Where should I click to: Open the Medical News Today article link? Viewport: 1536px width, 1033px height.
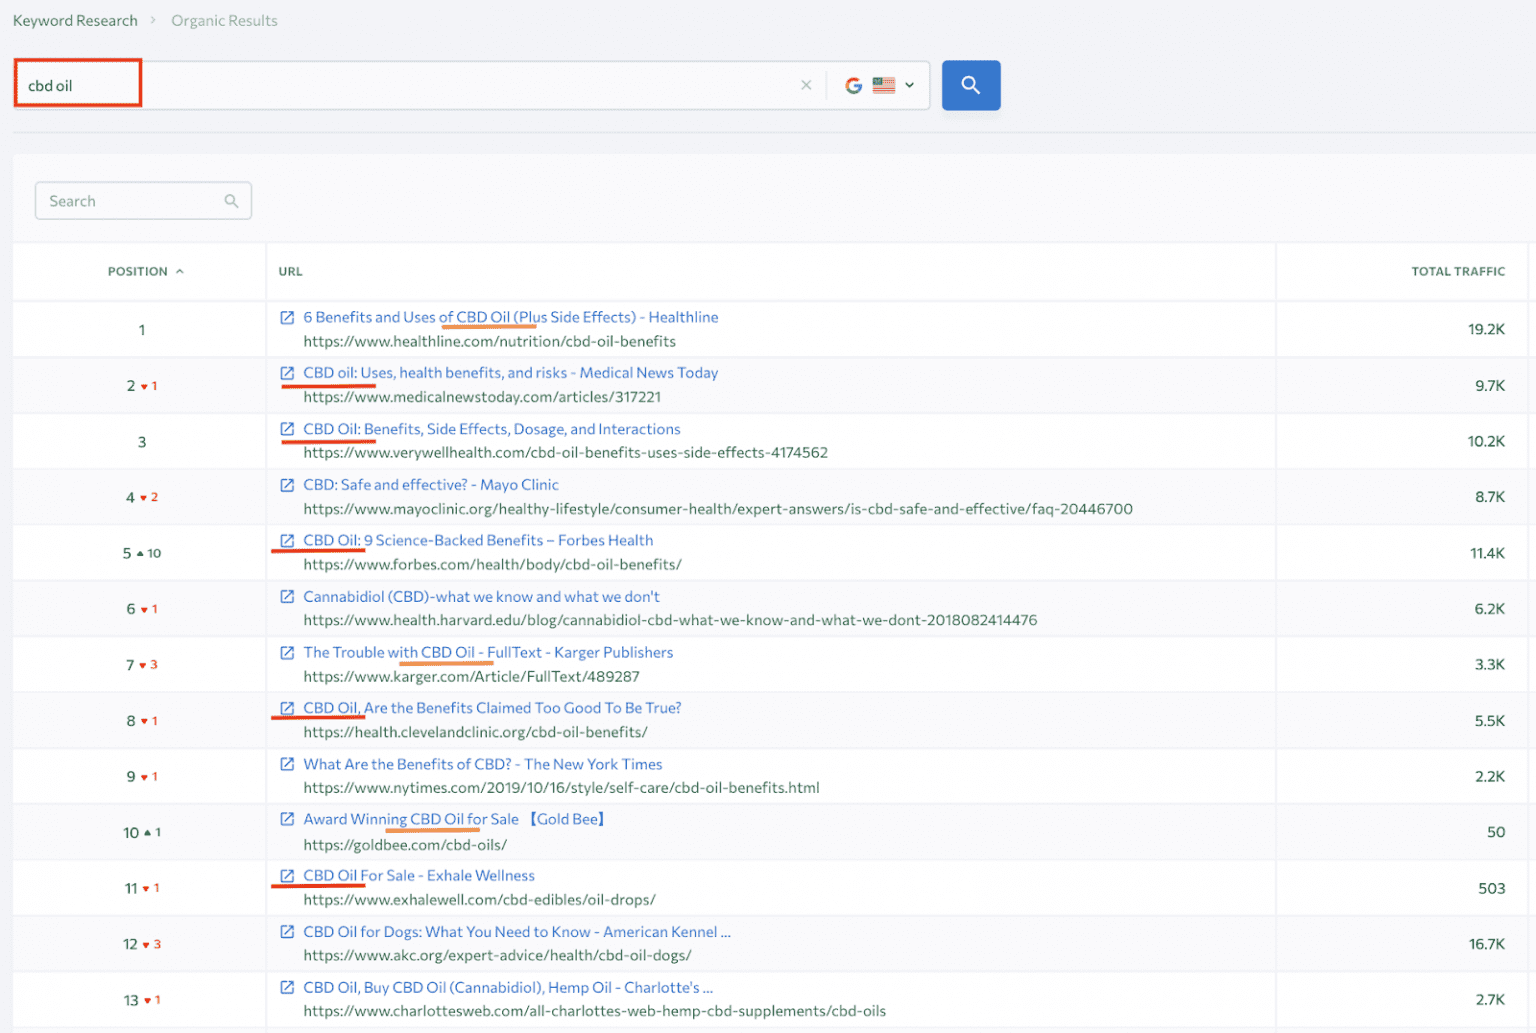pyautogui.click(x=510, y=372)
